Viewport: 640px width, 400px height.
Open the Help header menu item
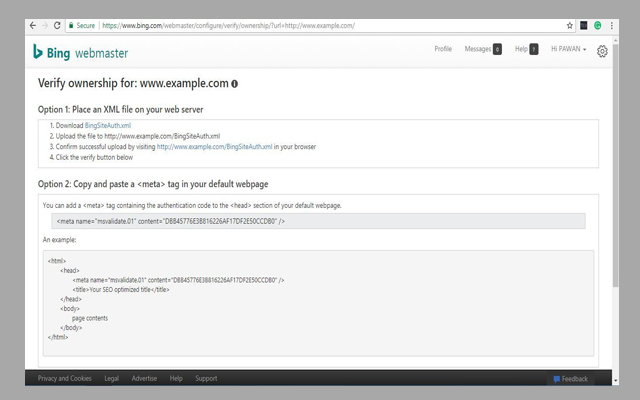pos(521,49)
